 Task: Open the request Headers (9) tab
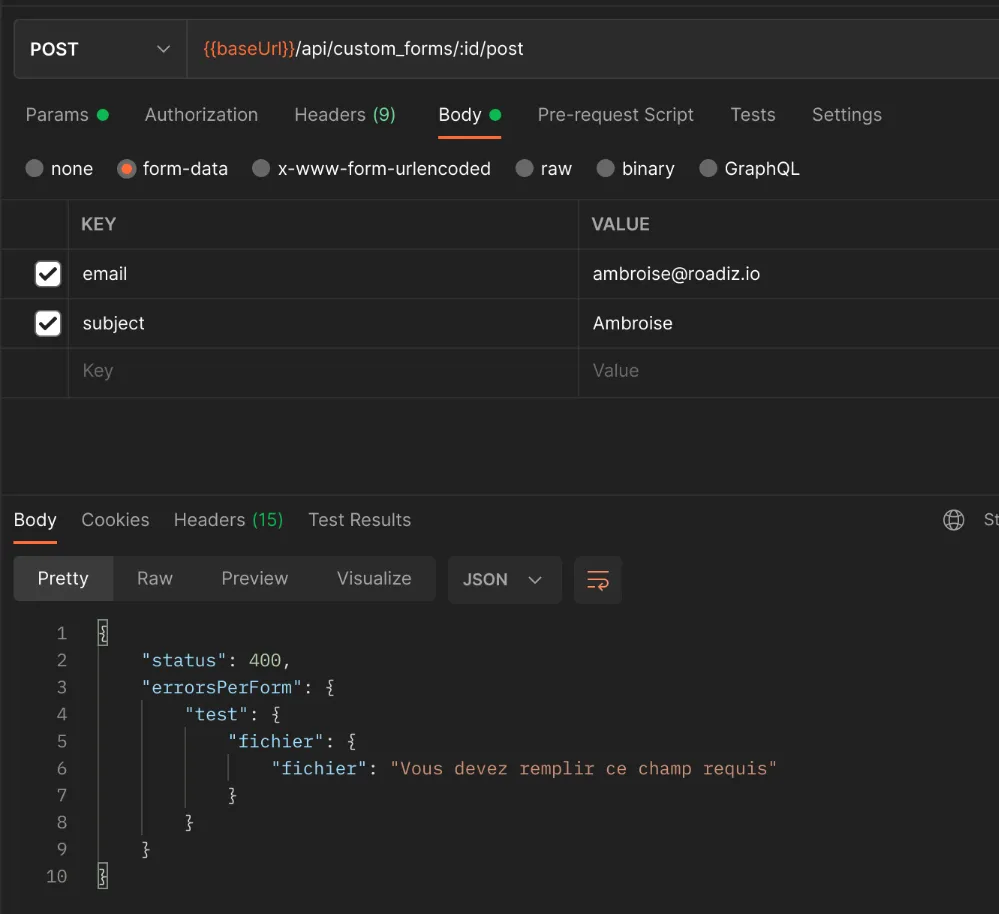pos(345,115)
